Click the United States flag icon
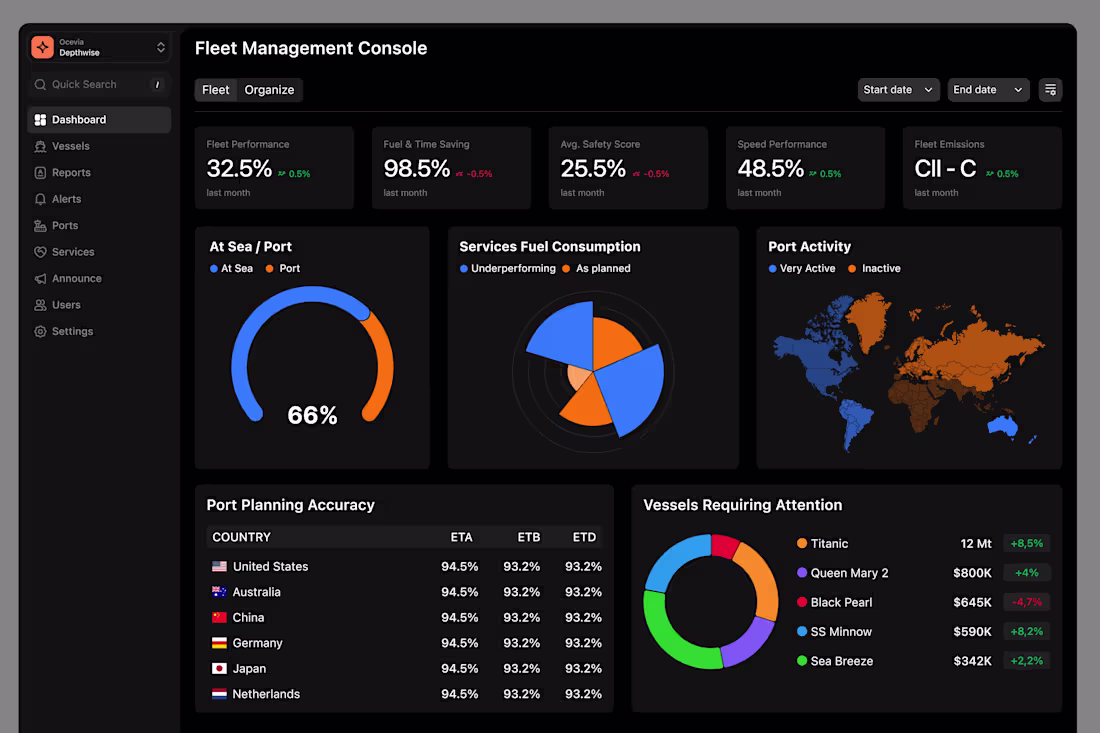1100x733 pixels. click(220, 566)
